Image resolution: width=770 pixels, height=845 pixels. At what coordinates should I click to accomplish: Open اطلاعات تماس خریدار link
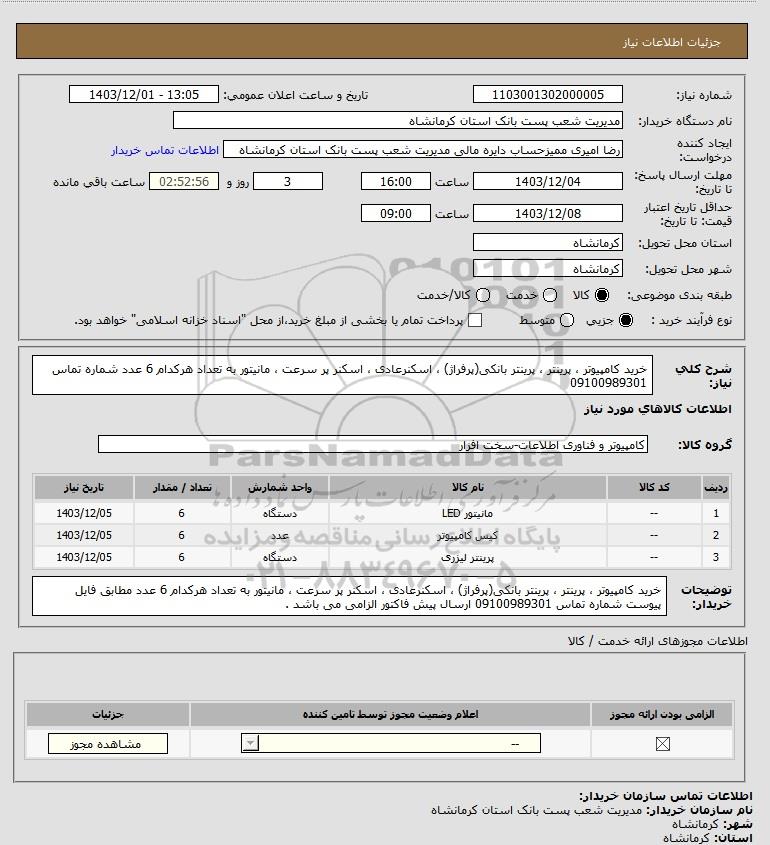point(165,150)
